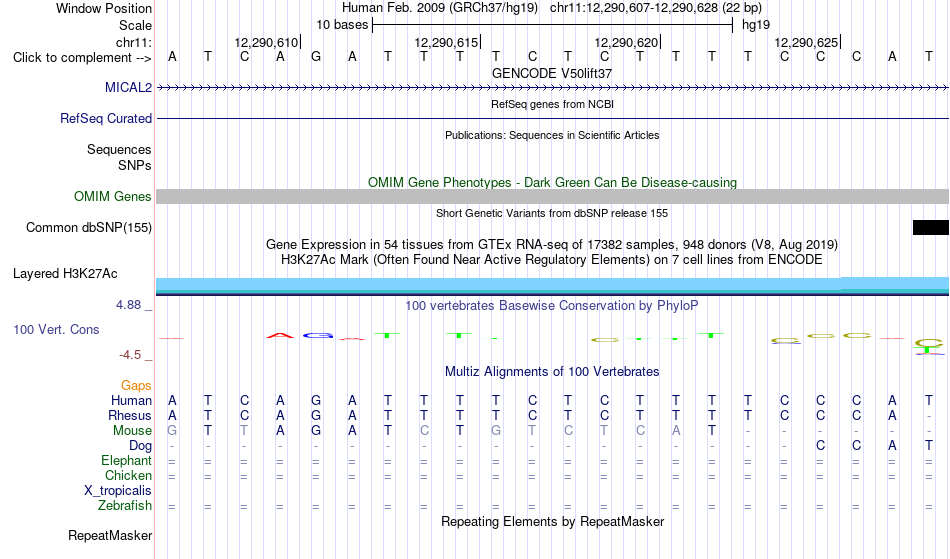Viewport: 950px width, 559px height.
Task: Click 'Multiz Alignments of 100 Vertebrates' title
Action: tap(552, 371)
